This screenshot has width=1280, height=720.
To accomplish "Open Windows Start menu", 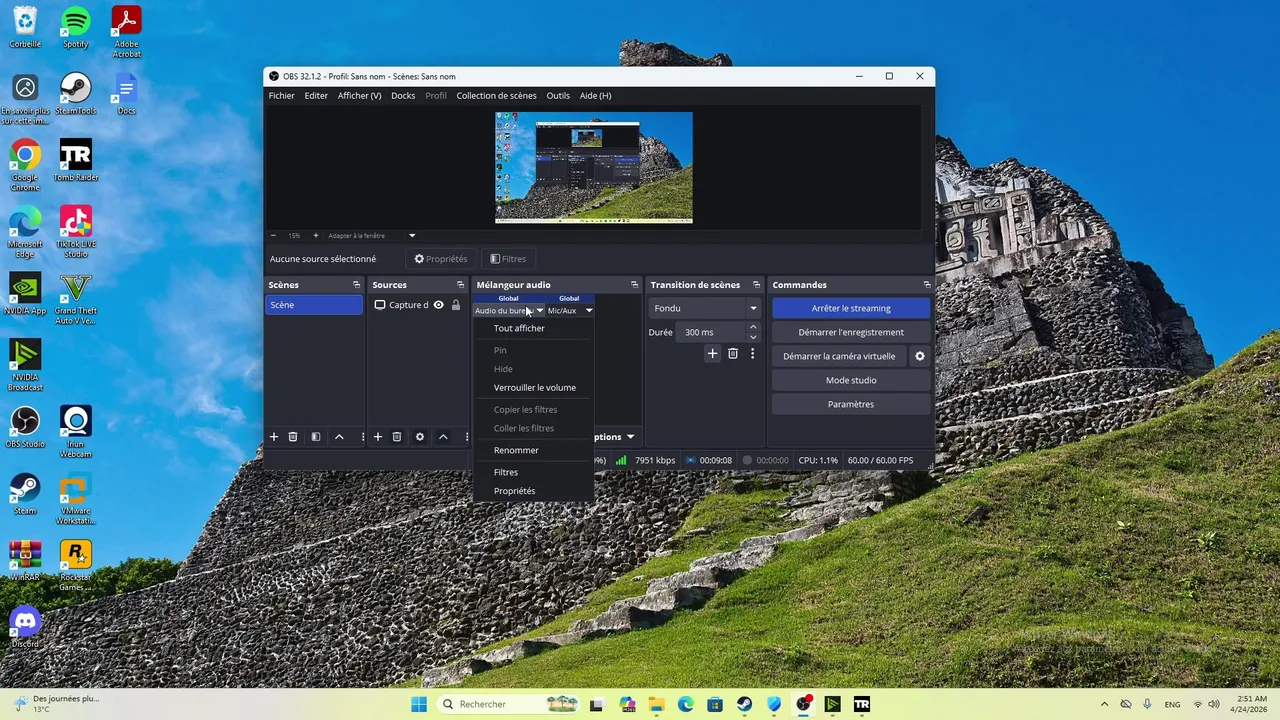I will click(x=418, y=704).
